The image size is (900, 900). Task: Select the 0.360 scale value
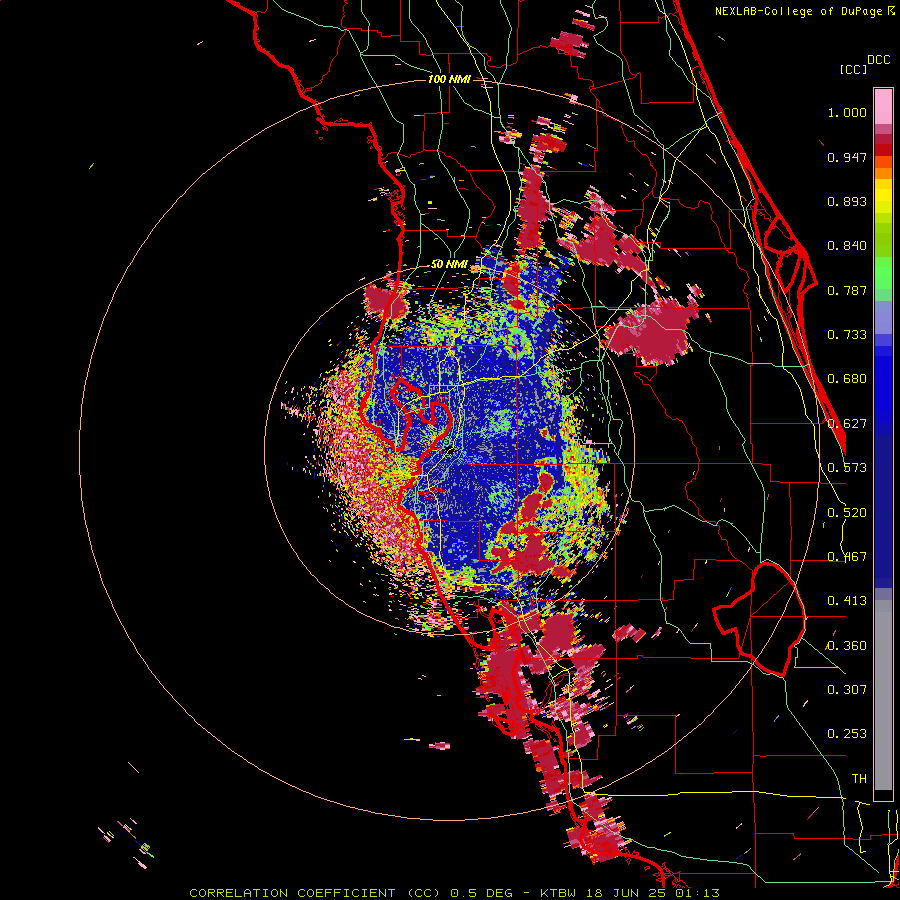(847, 646)
